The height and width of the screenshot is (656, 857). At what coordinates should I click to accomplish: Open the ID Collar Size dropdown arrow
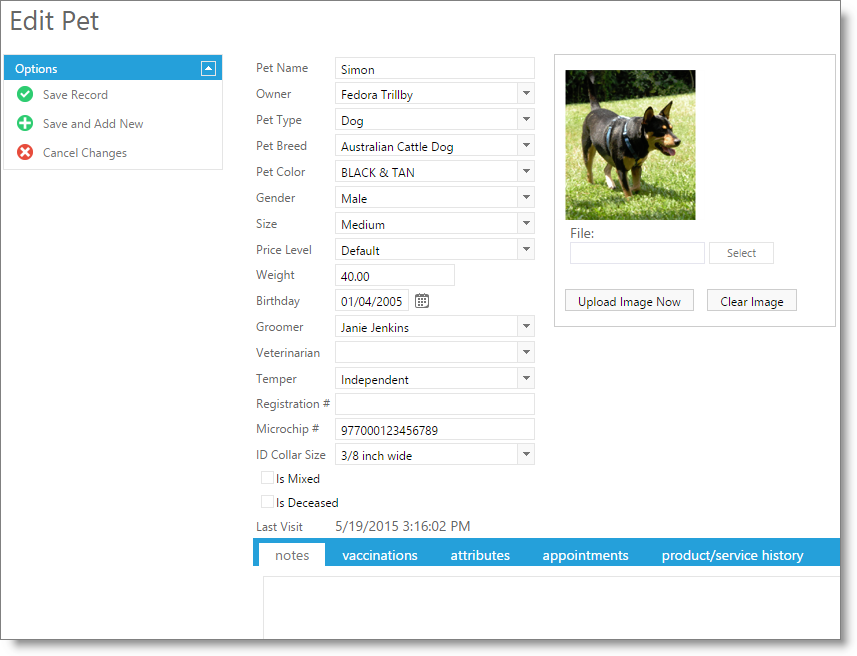pyautogui.click(x=526, y=454)
